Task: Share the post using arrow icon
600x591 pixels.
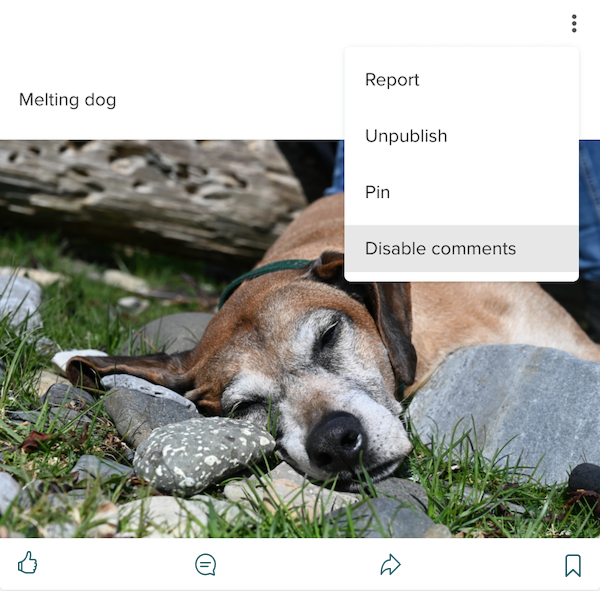Action: [x=390, y=564]
